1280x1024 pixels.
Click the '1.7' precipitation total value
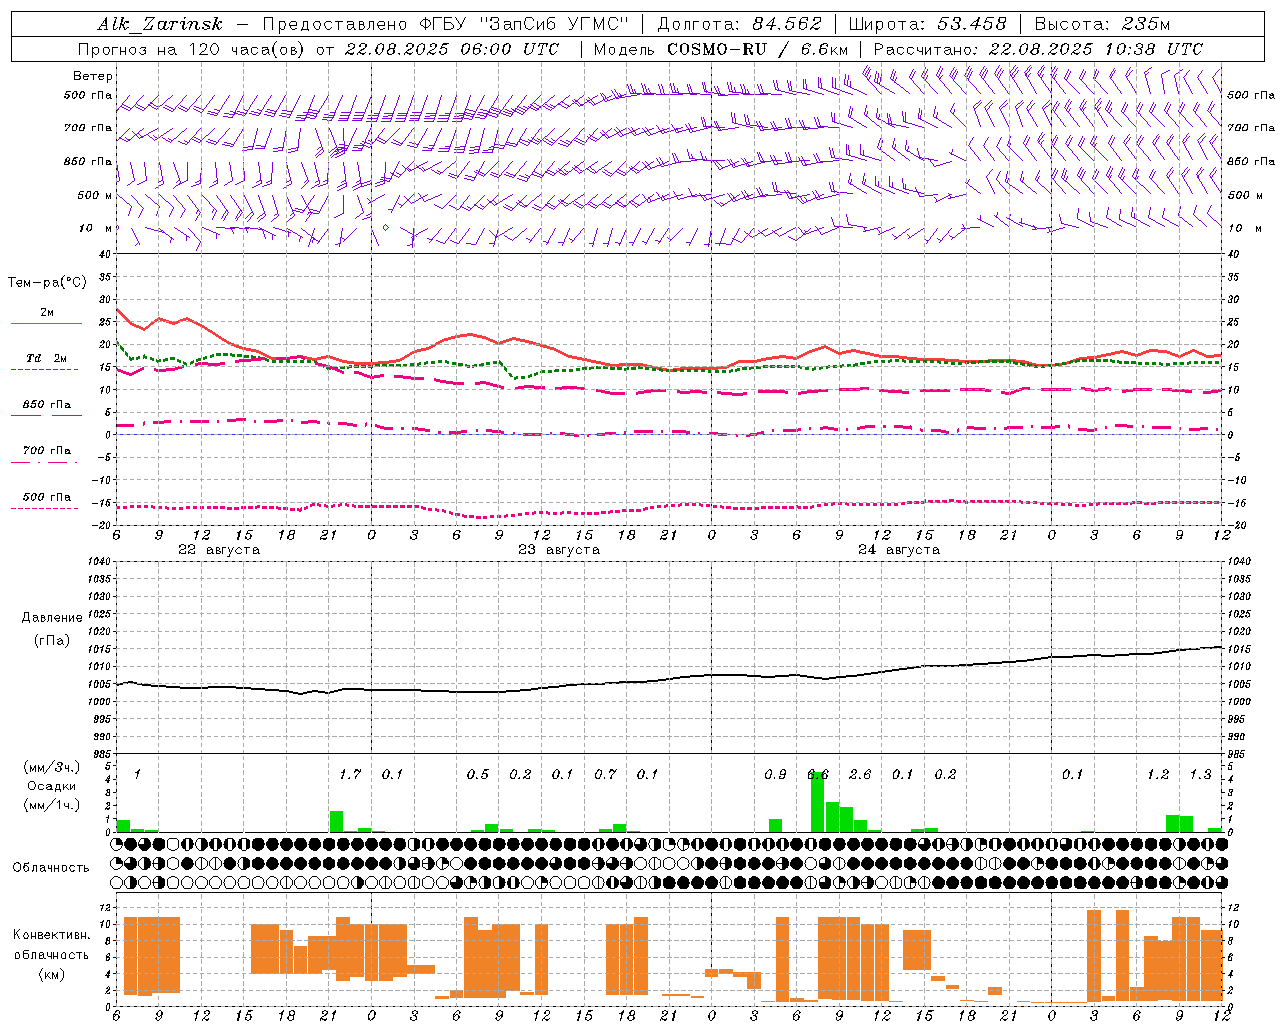click(x=350, y=775)
